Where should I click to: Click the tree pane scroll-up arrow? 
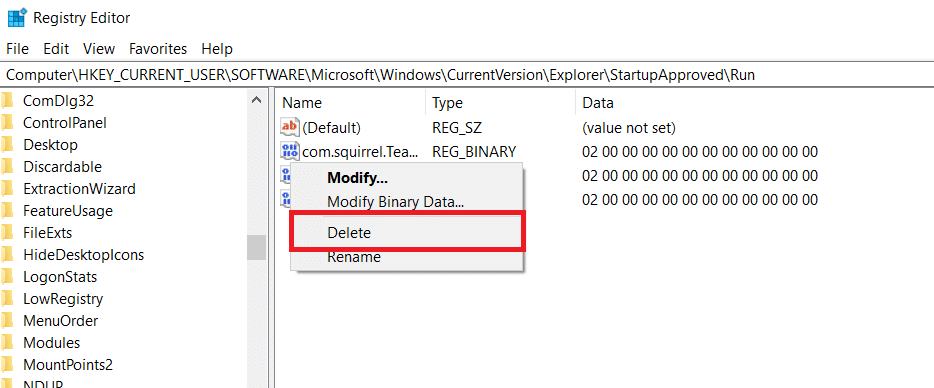coord(256,100)
